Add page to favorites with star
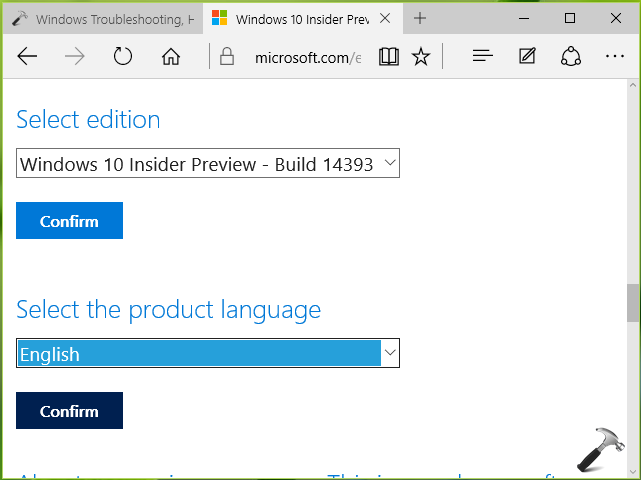The image size is (641, 480). (x=421, y=56)
